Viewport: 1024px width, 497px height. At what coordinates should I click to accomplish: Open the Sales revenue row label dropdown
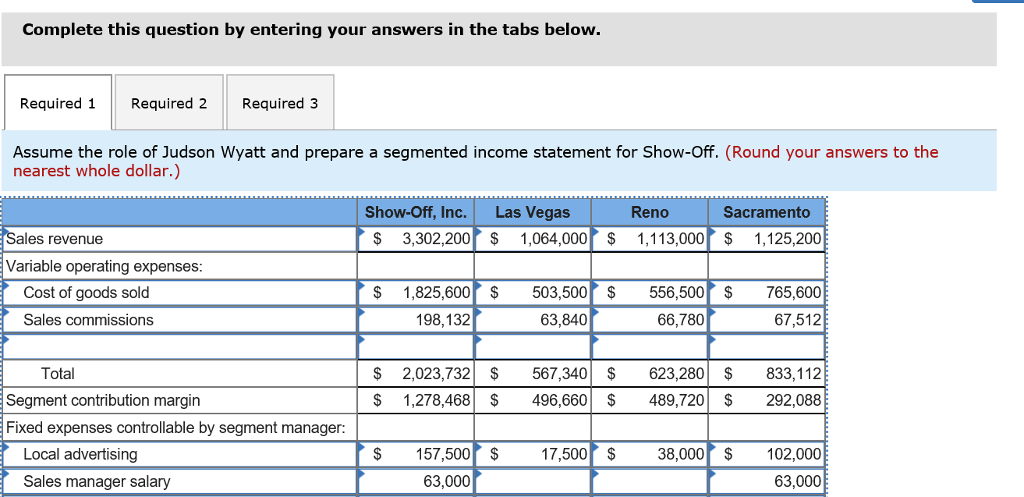pyautogui.click(x=180, y=239)
